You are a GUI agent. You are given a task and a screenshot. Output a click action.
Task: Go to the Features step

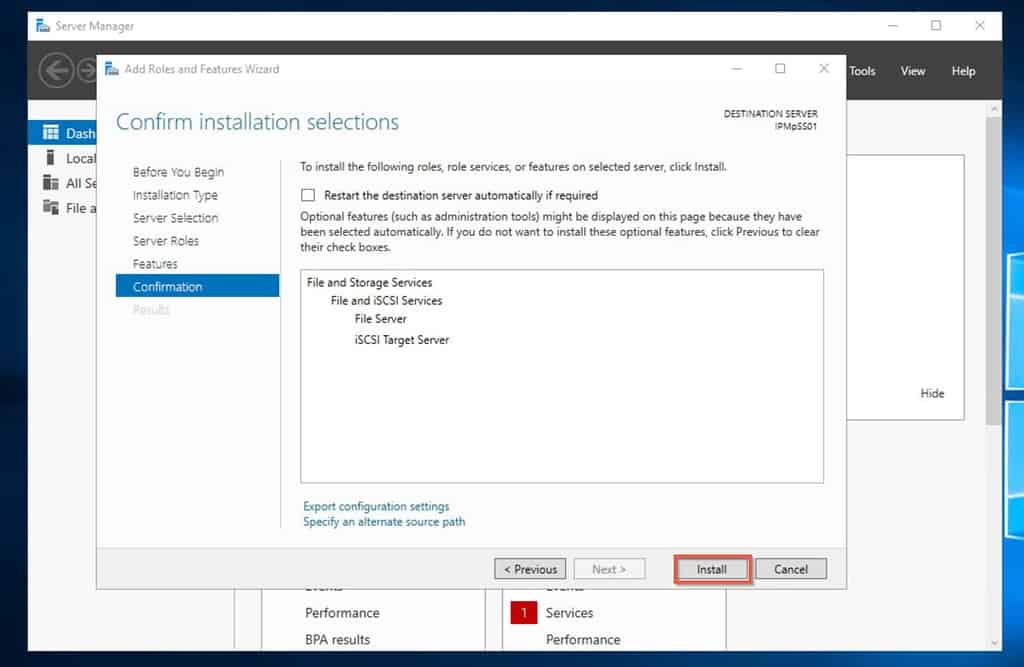tap(155, 263)
